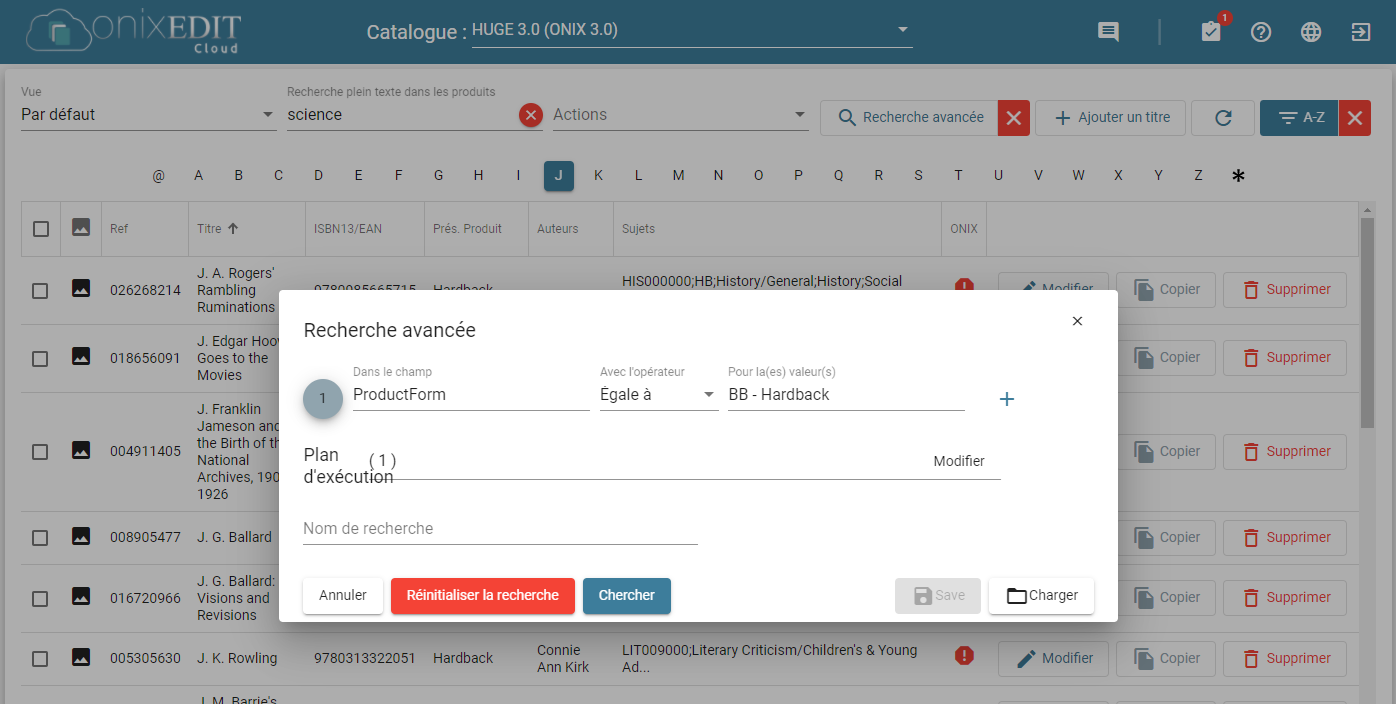Remove the A-Z filter red X
The height and width of the screenshot is (704, 1396).
point(1354,118)
